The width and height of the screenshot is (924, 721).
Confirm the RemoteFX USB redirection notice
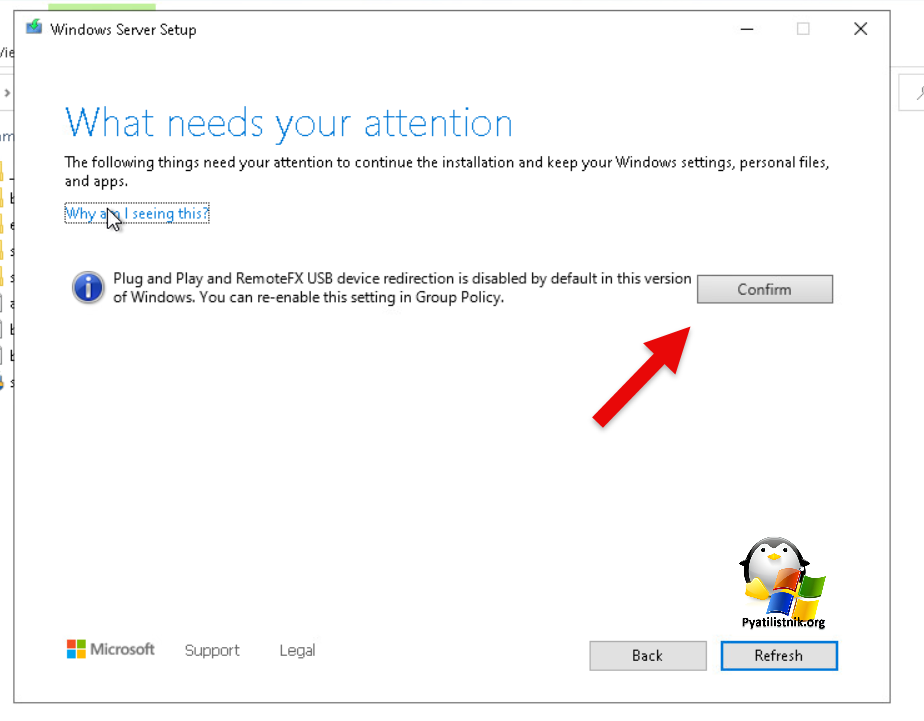[764, 289]
